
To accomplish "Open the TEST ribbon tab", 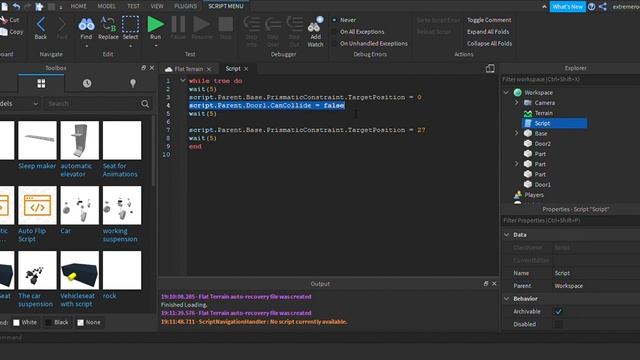I will pyautogui.click(x=133, y=6).
